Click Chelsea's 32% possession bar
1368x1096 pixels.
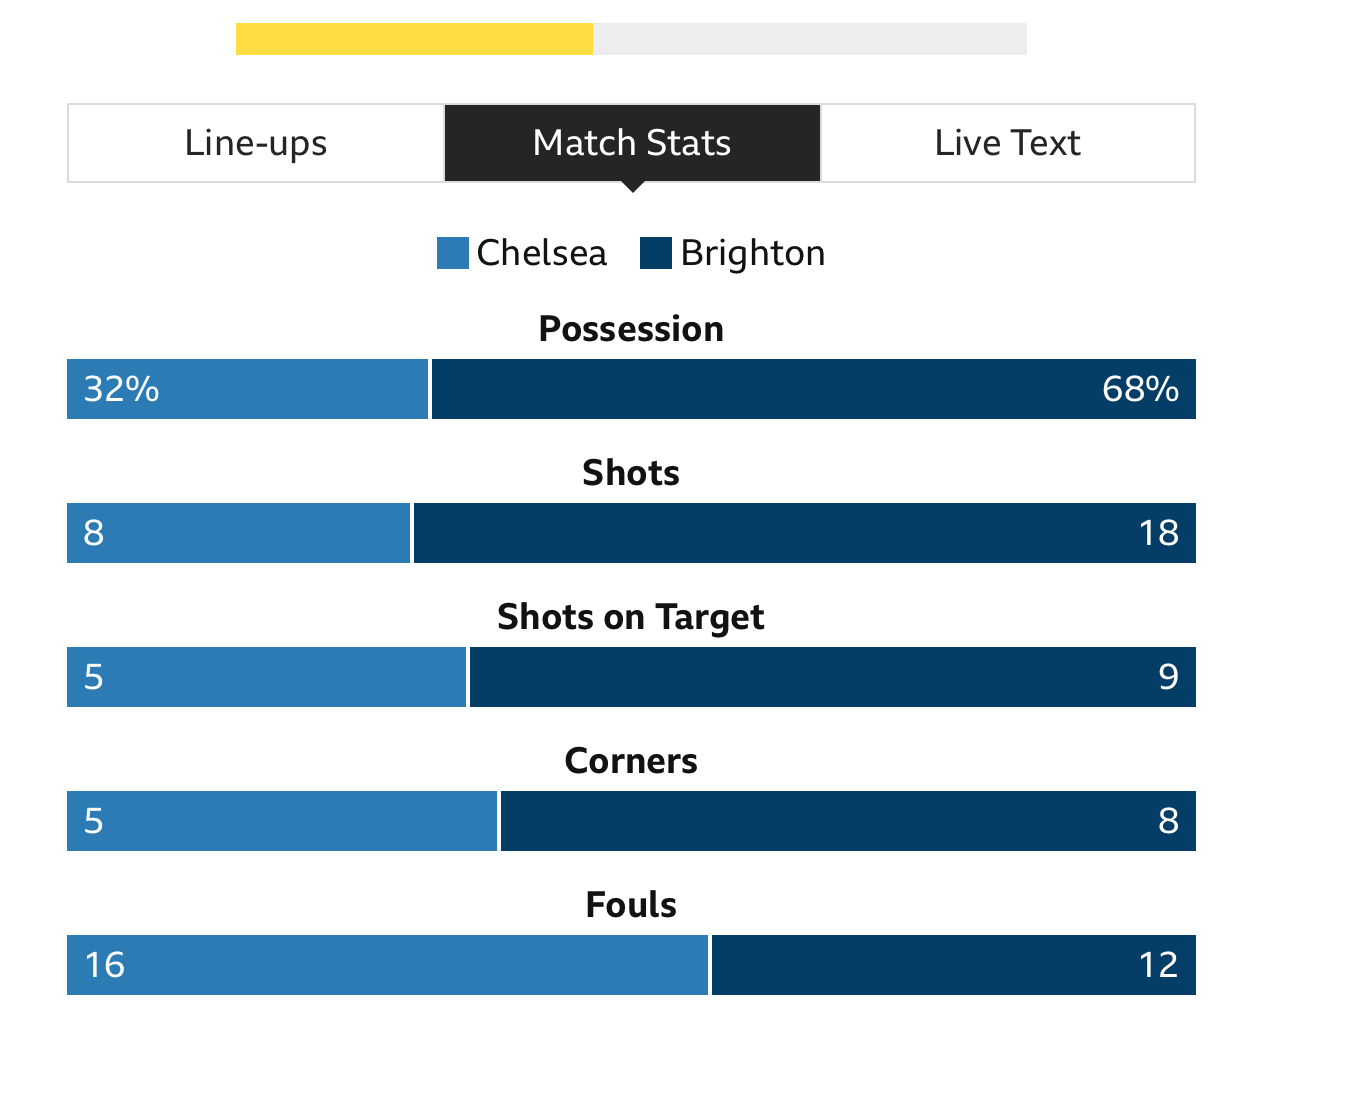point(248,389)
